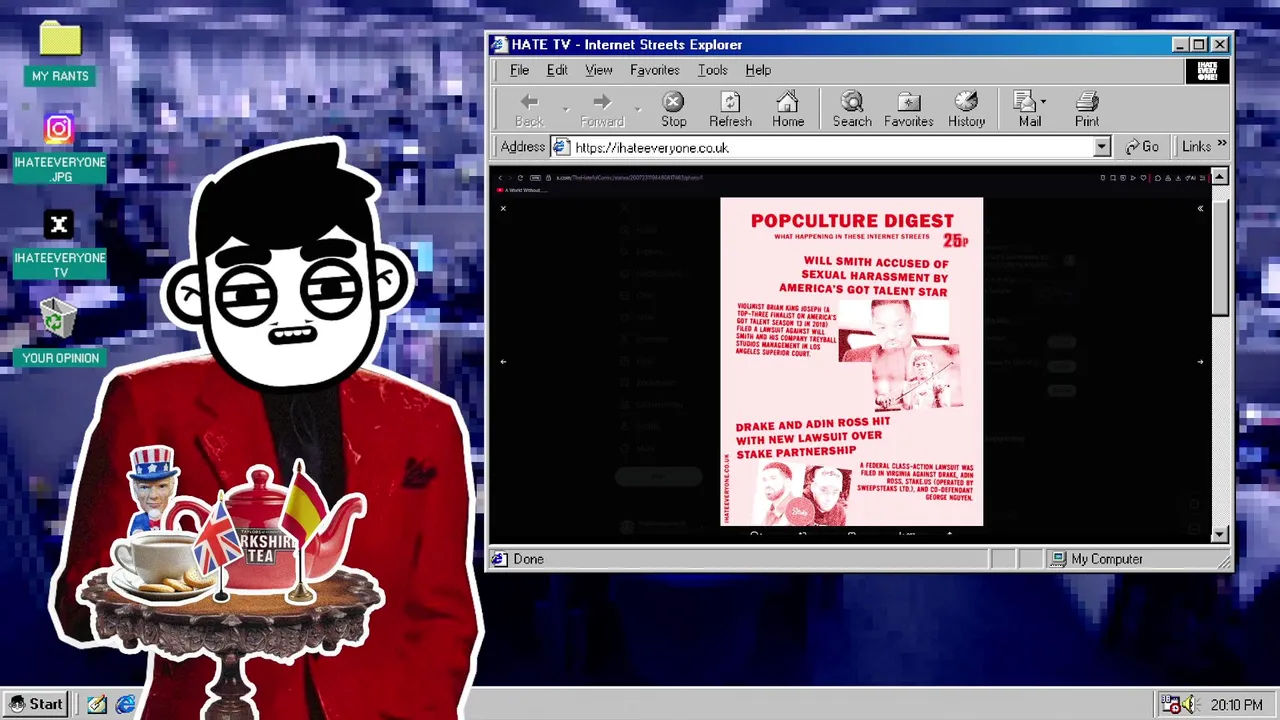Screen dimensions: 1280x720
Task: Open the Tools menu
Action: pos(712,70)
